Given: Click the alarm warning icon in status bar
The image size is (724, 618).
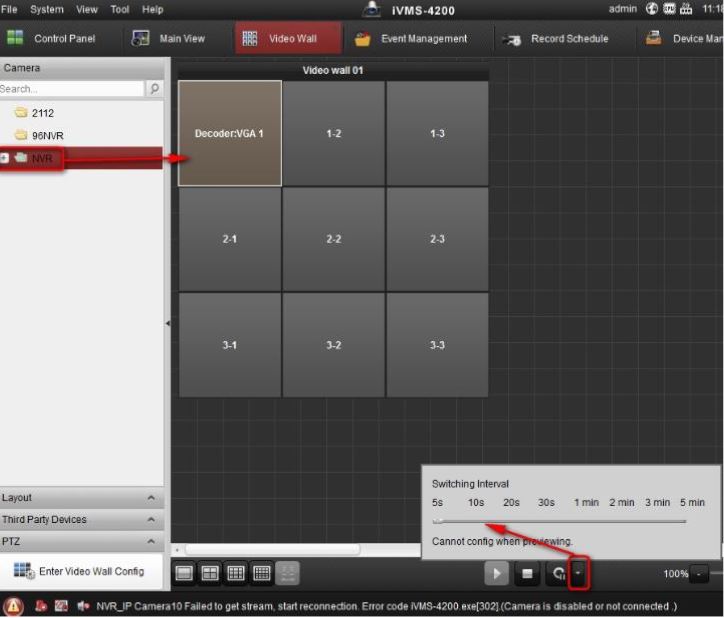Looking at the screenshot, I should [13, 606].
